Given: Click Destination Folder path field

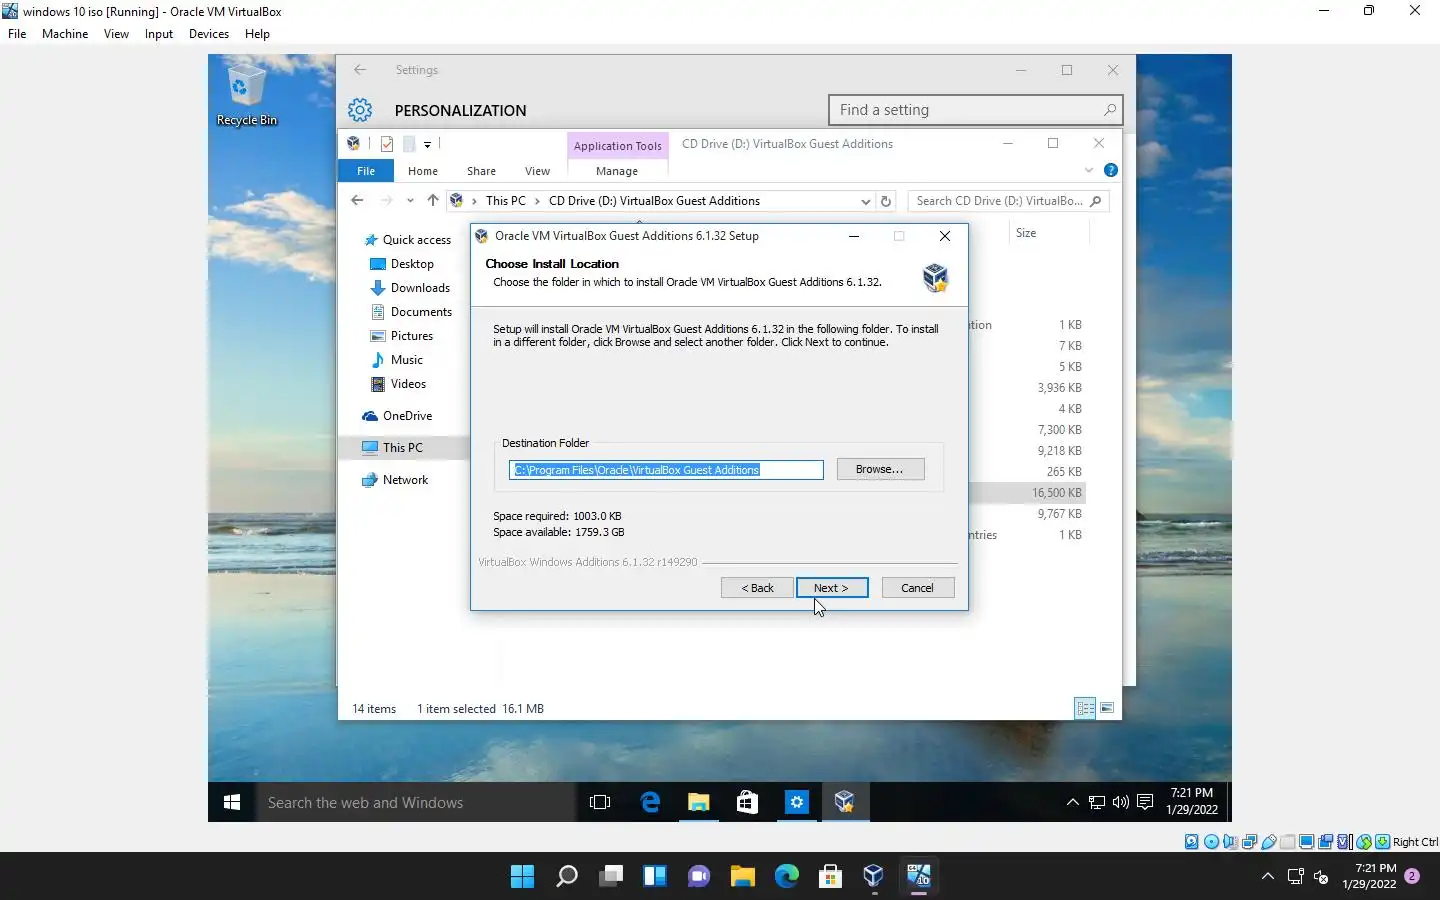Looking at the screenshot, I should pos(666,470).
